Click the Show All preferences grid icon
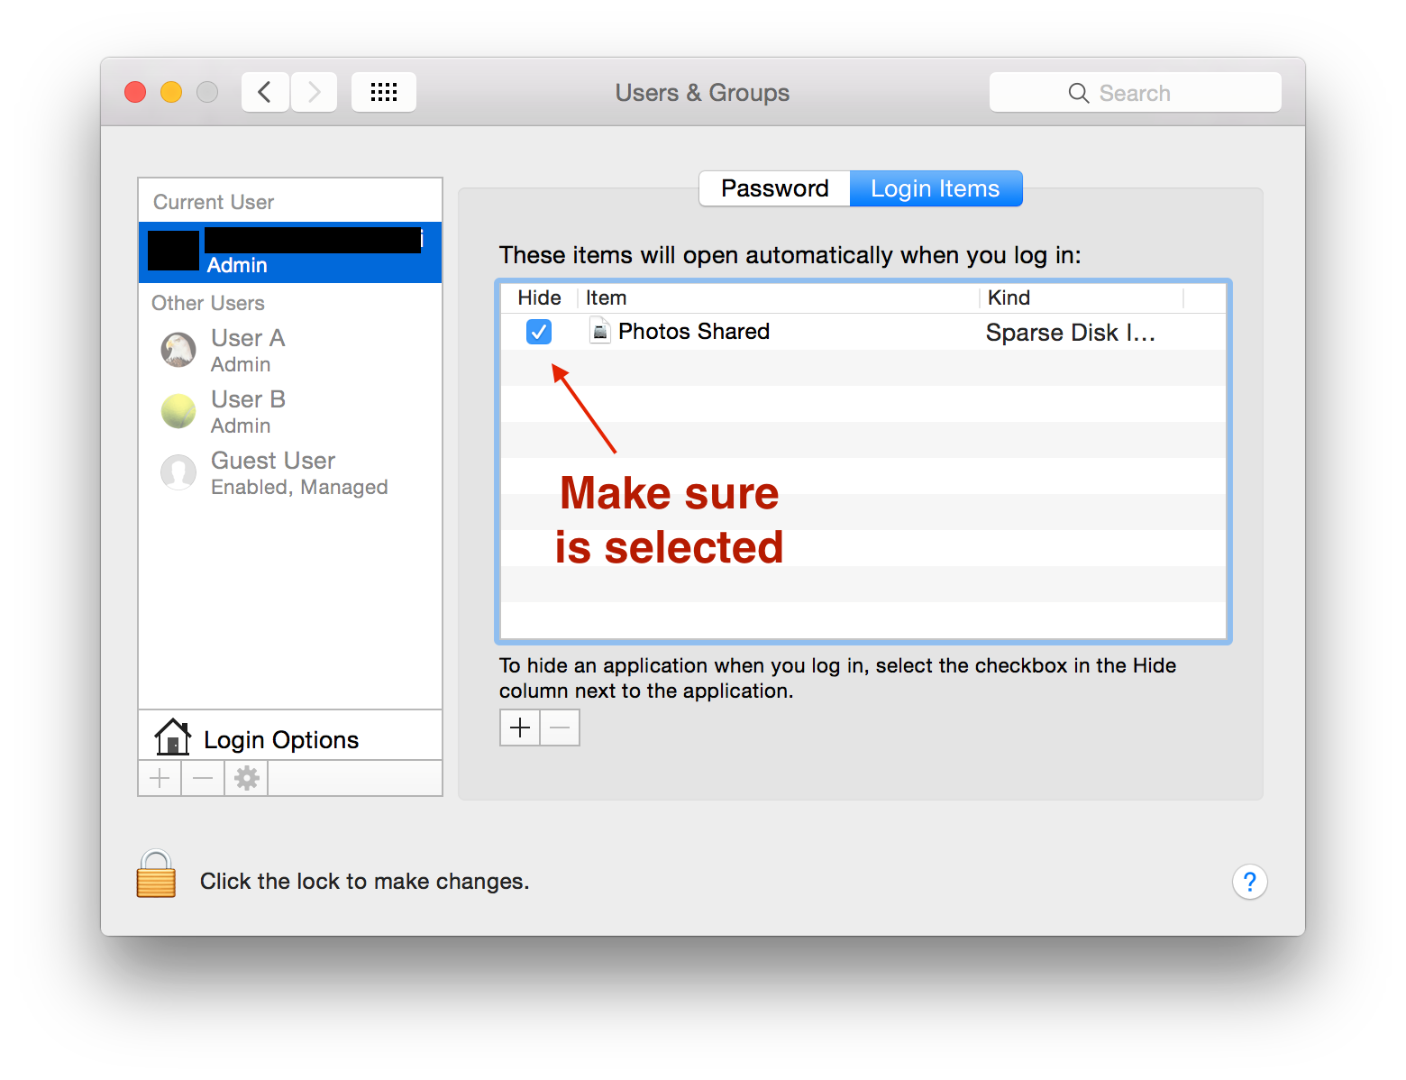 point(383,91)
